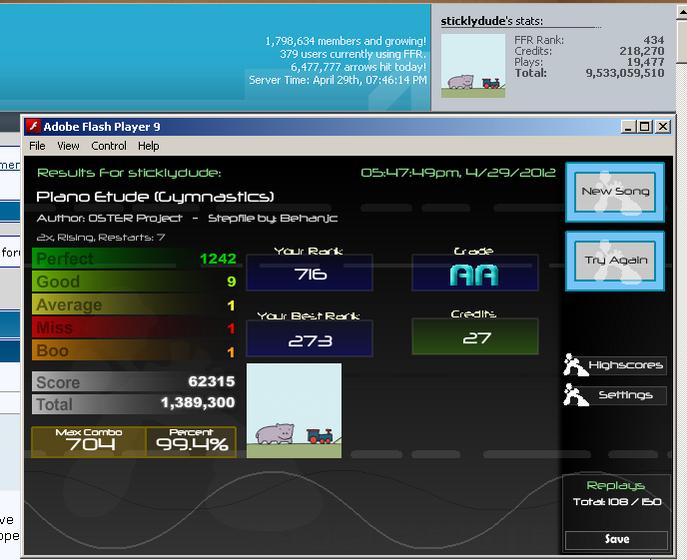Open the File menu

click(x=37, y=146)
